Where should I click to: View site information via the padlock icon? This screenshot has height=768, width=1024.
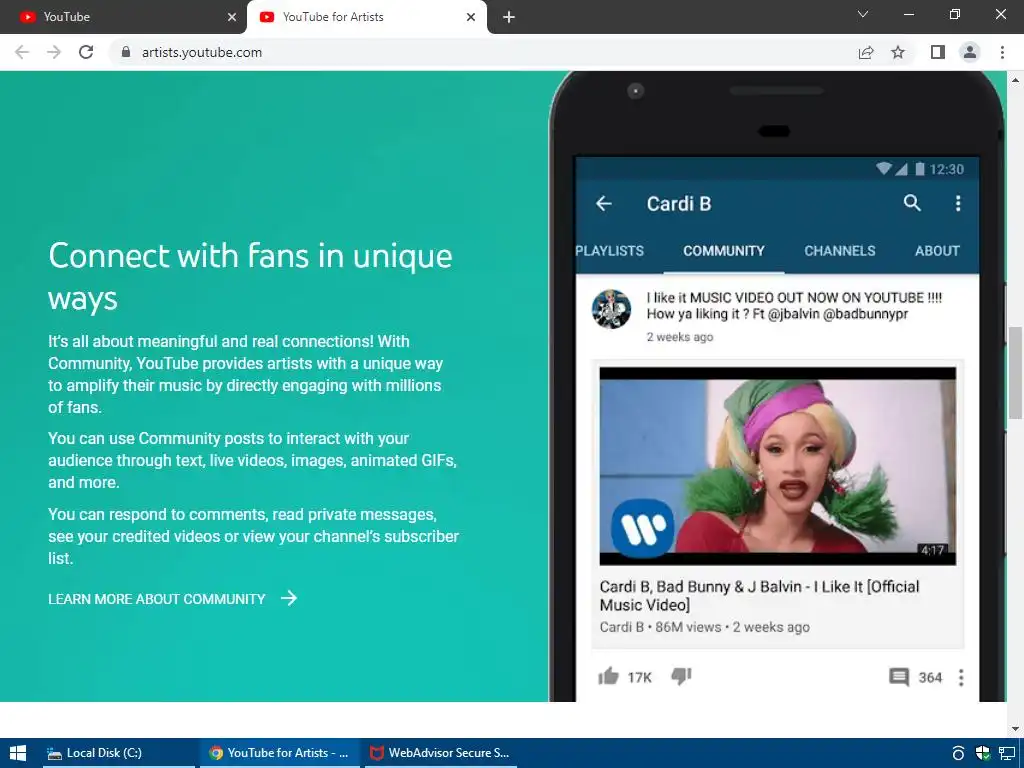point(126,52)
